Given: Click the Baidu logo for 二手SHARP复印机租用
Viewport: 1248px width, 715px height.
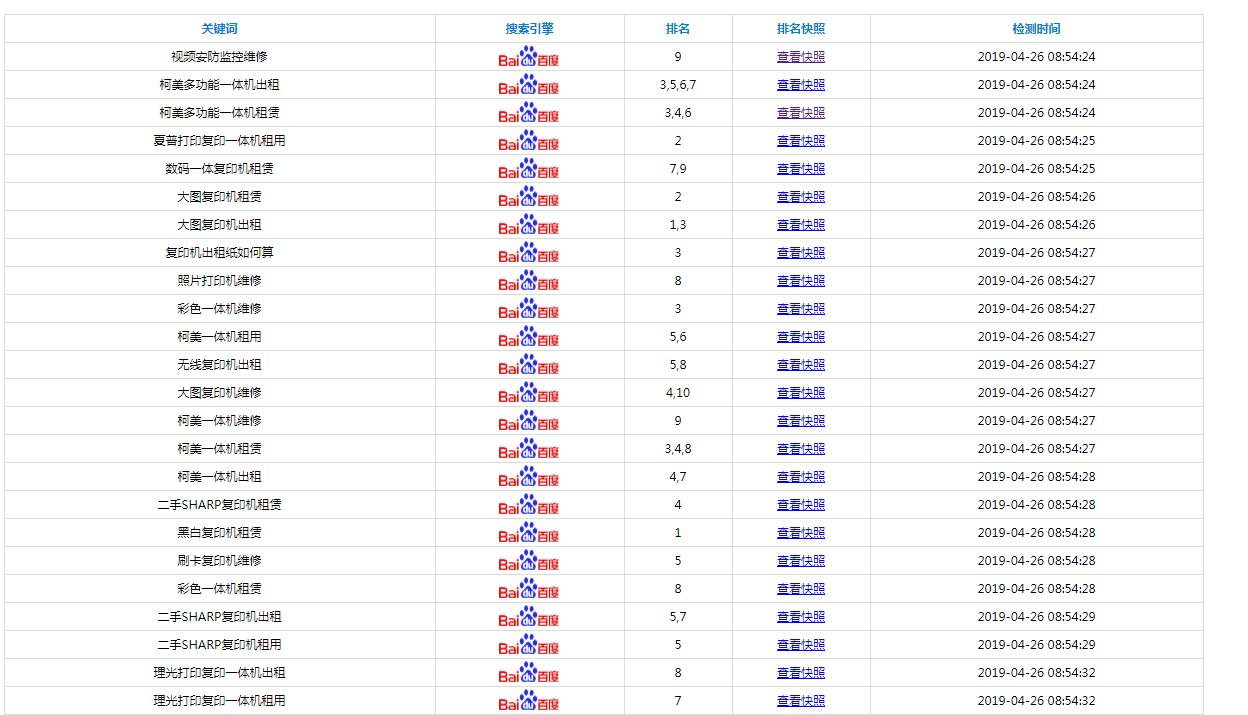Looking at the screenshot, I should point(529,646).
